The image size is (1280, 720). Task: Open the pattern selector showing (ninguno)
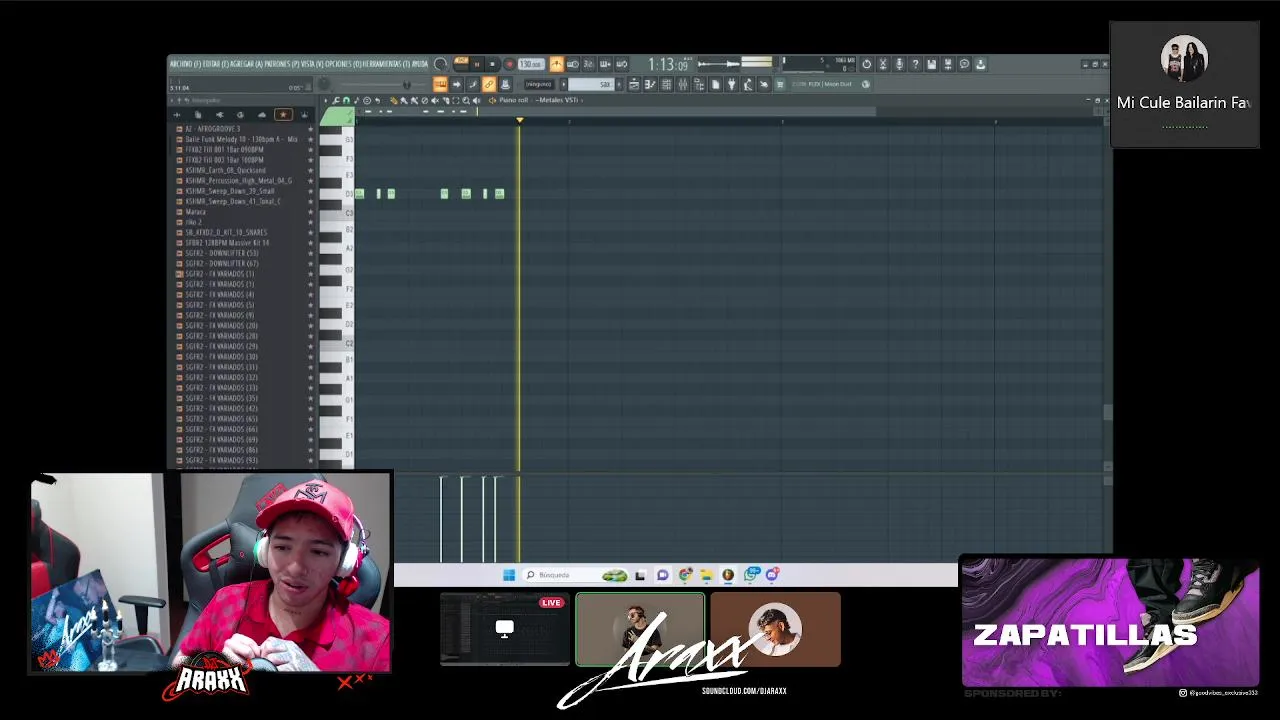coord(539,84)
